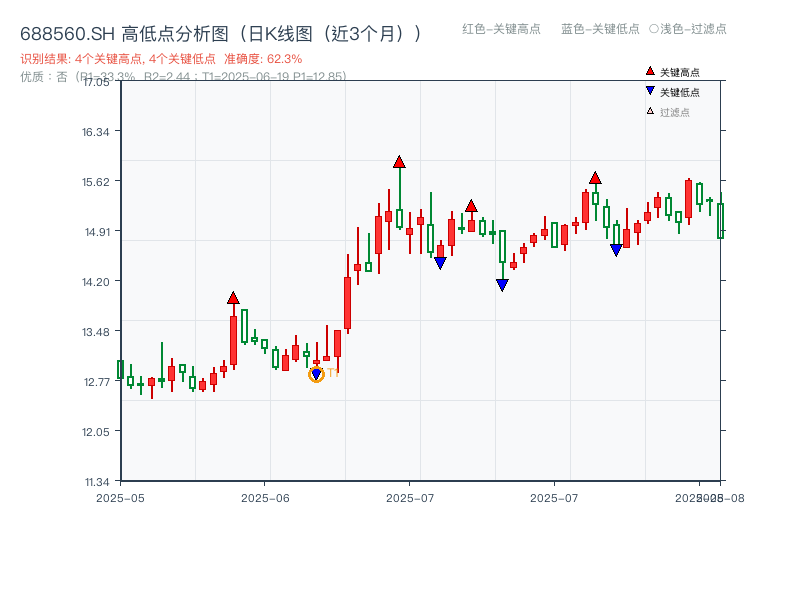Image resolution: width=800 pixels, height=600 pixels.
Task: Select the red 关键高点 triangle icon in the legend
Action: tap(648, 70)
